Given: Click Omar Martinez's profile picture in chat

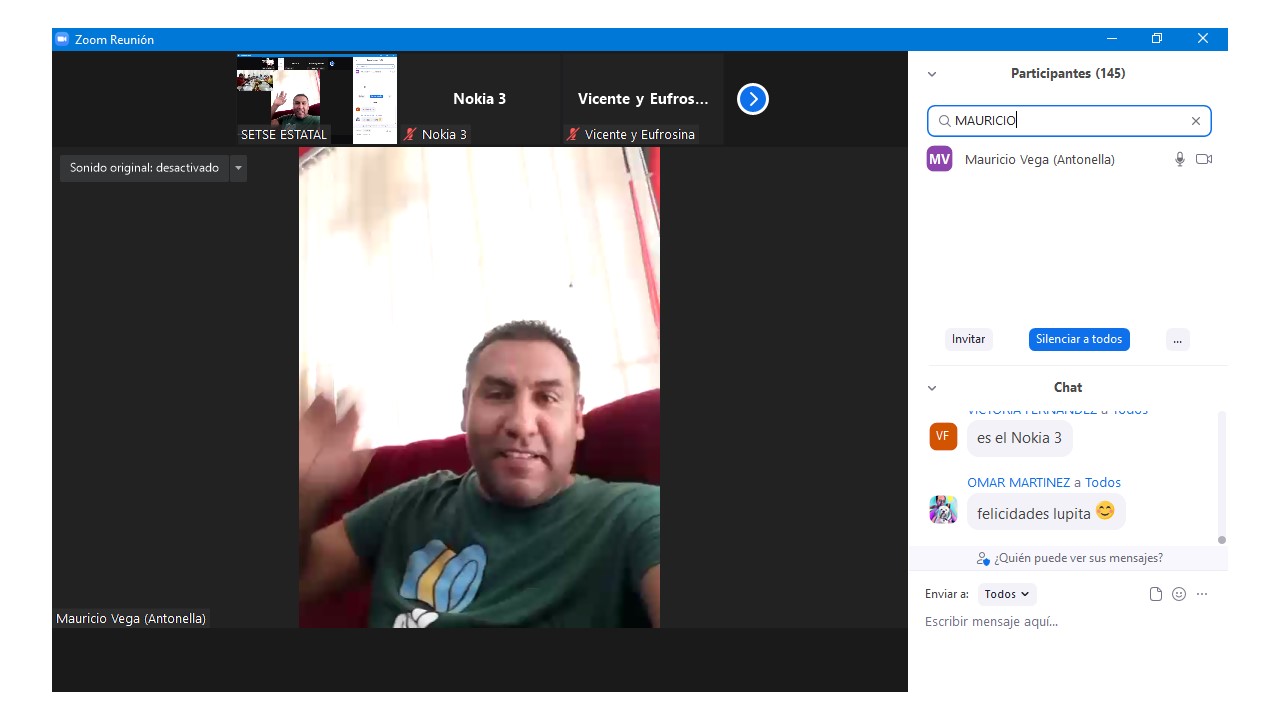Looking at the screenshot, I should 943,510.
